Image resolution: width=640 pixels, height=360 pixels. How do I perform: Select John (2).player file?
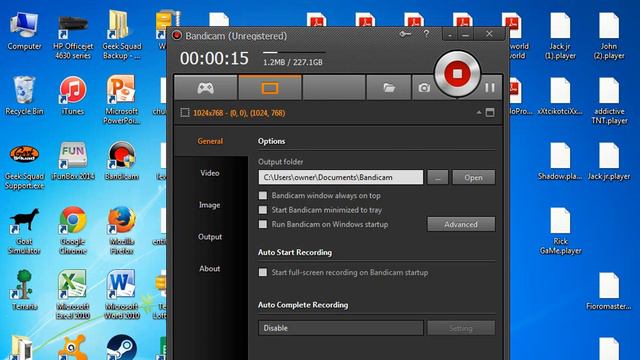[x=609, y=36]
